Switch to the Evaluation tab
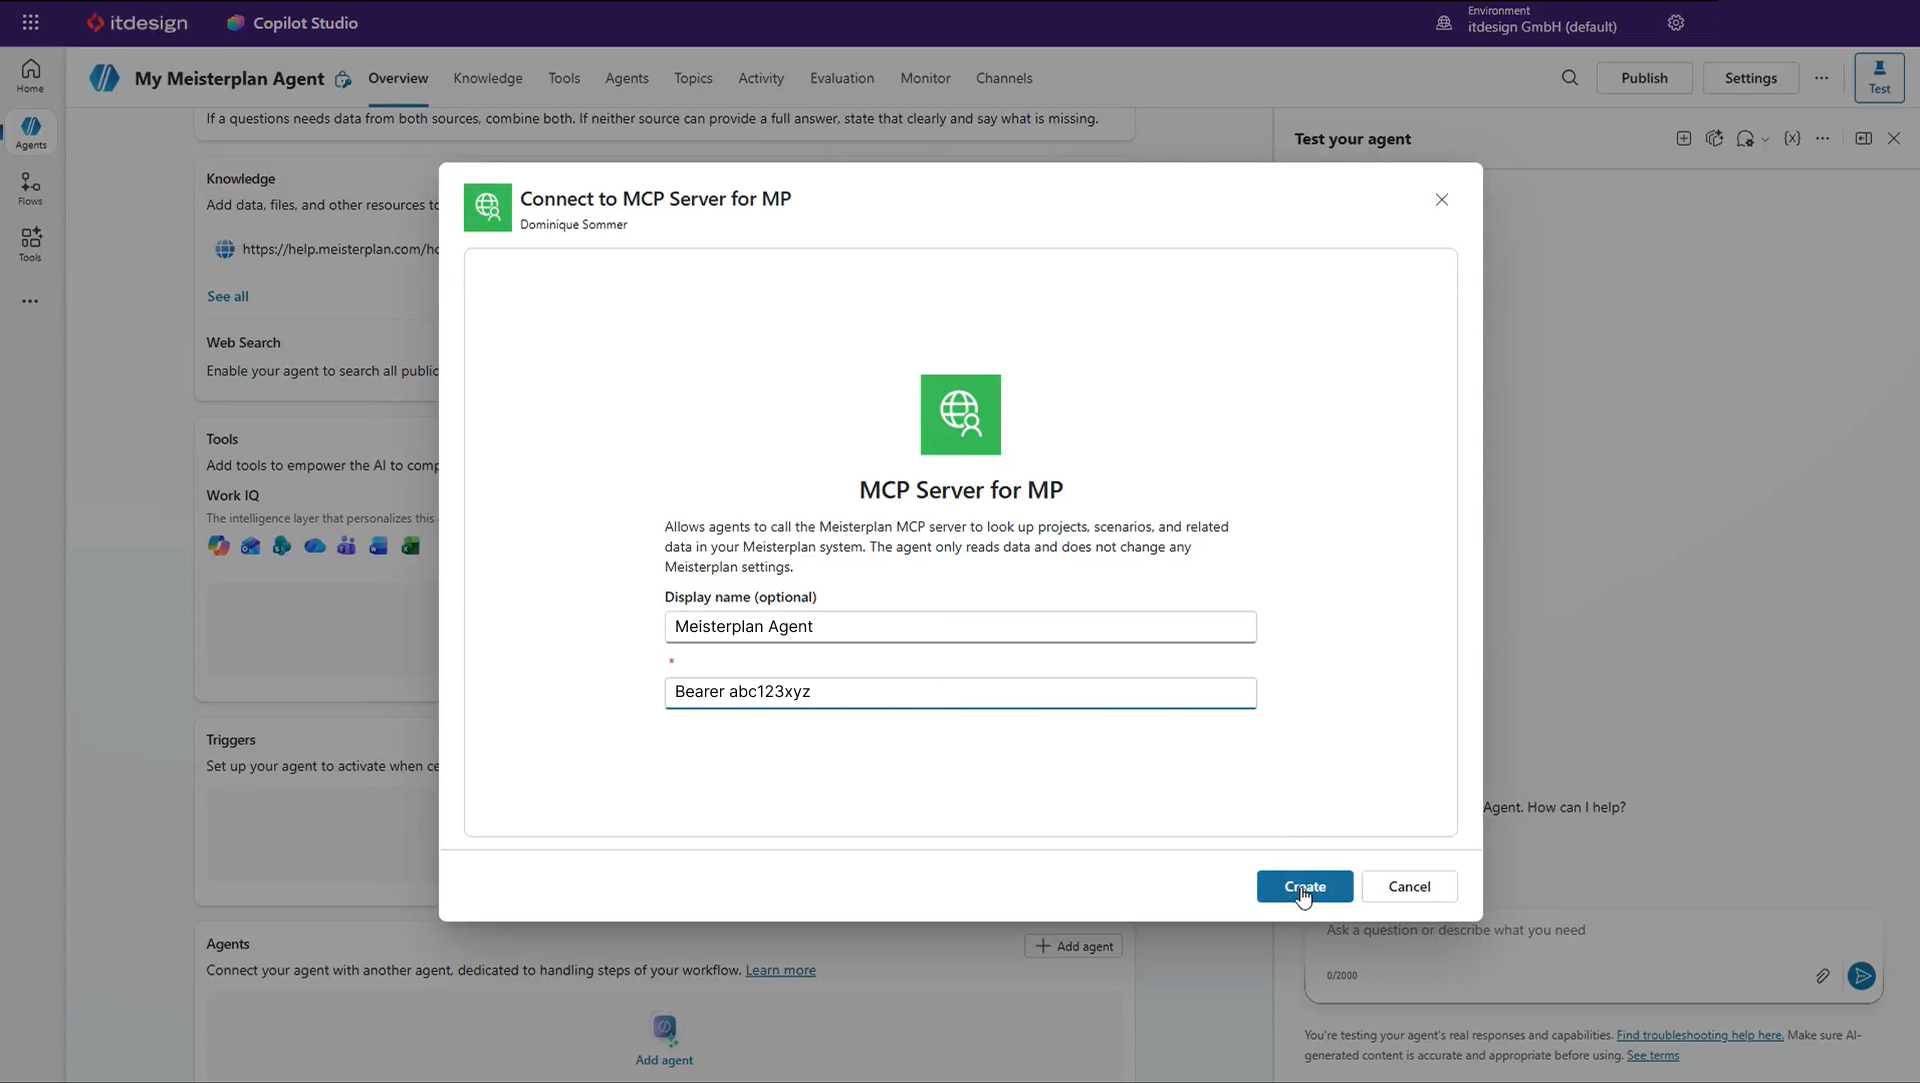 [842, 78]
